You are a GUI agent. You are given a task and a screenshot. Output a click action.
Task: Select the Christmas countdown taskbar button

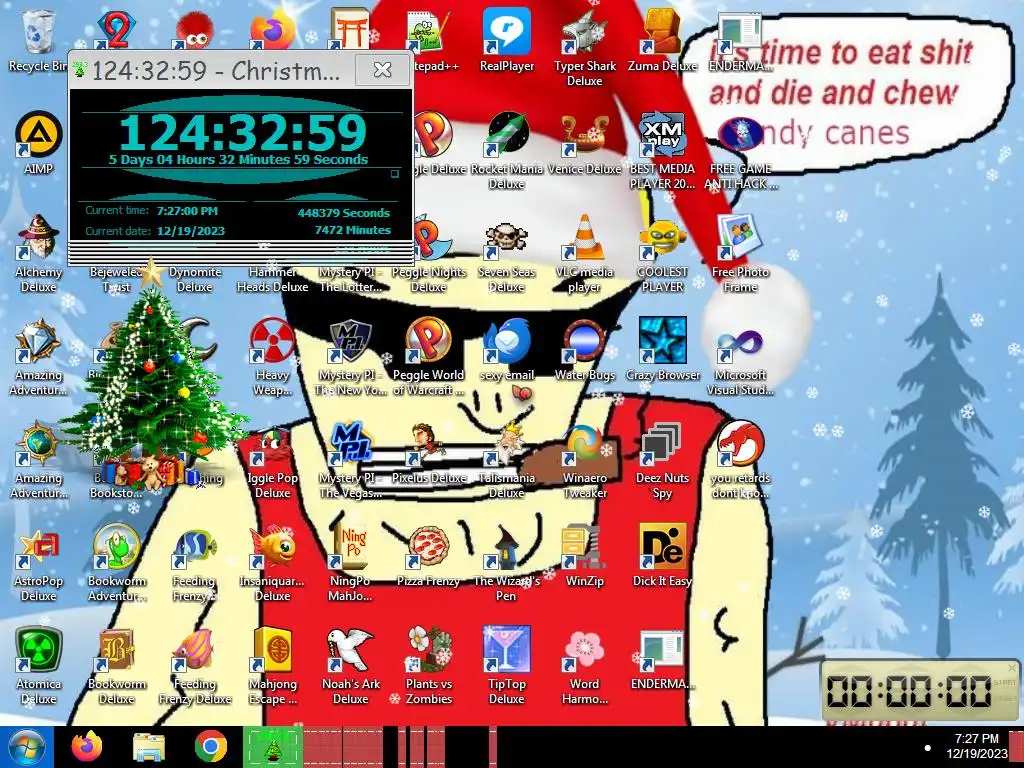(x=272, y=747)
